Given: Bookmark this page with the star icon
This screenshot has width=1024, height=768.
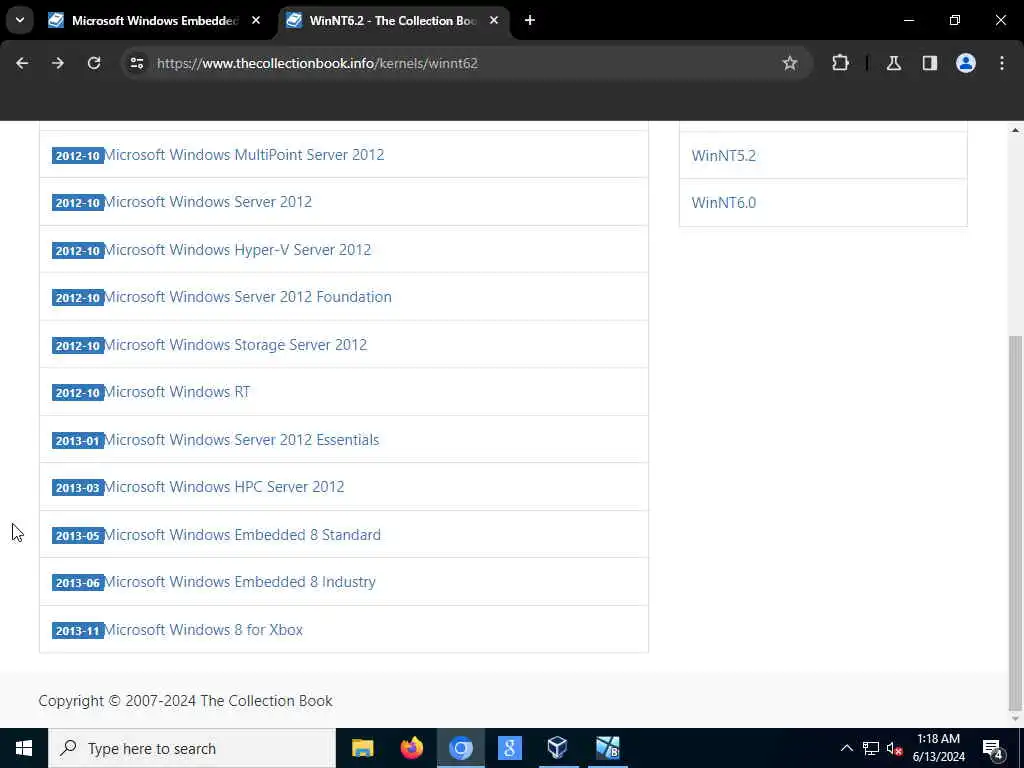Looking at the screenshot, I should pyautogui.click(x=790, y=63).
